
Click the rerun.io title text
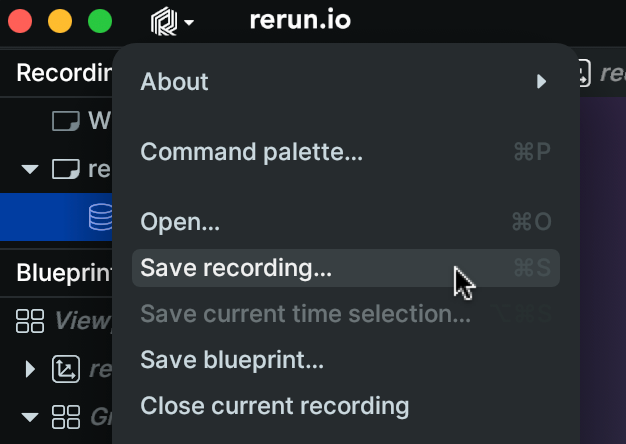coord(300,20)
